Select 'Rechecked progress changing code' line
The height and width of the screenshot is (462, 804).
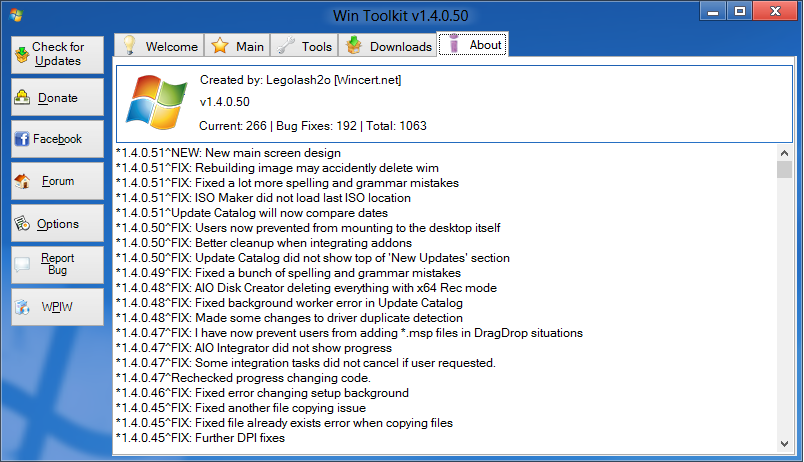pos(244,378)
